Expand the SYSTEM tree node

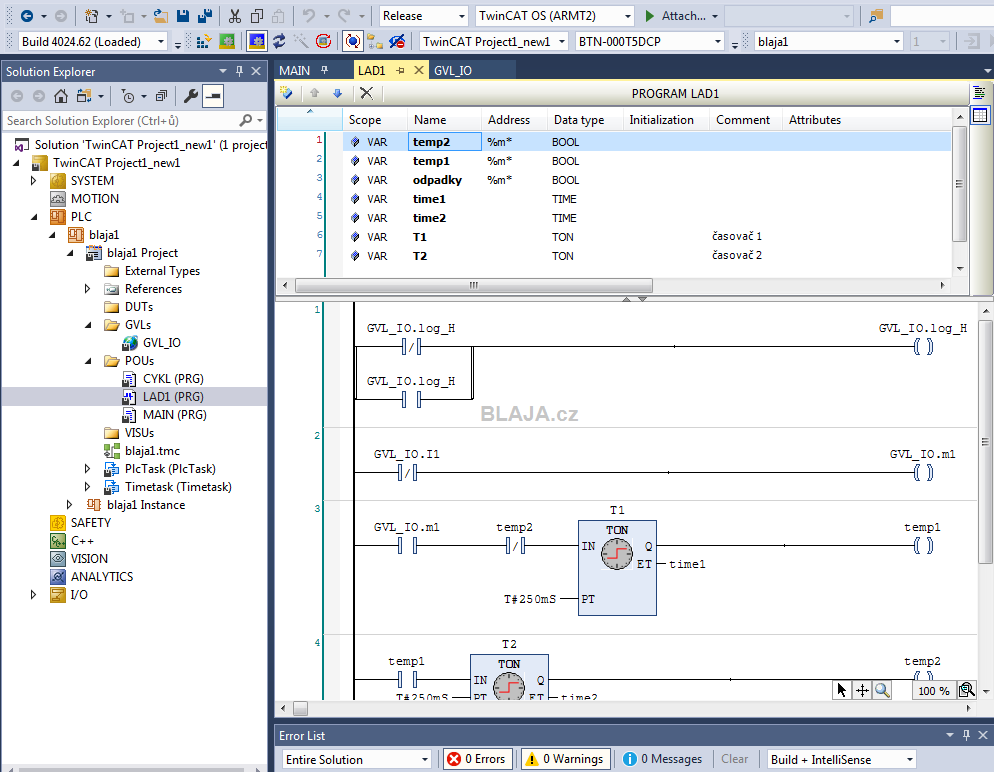(x=34, y=181)
